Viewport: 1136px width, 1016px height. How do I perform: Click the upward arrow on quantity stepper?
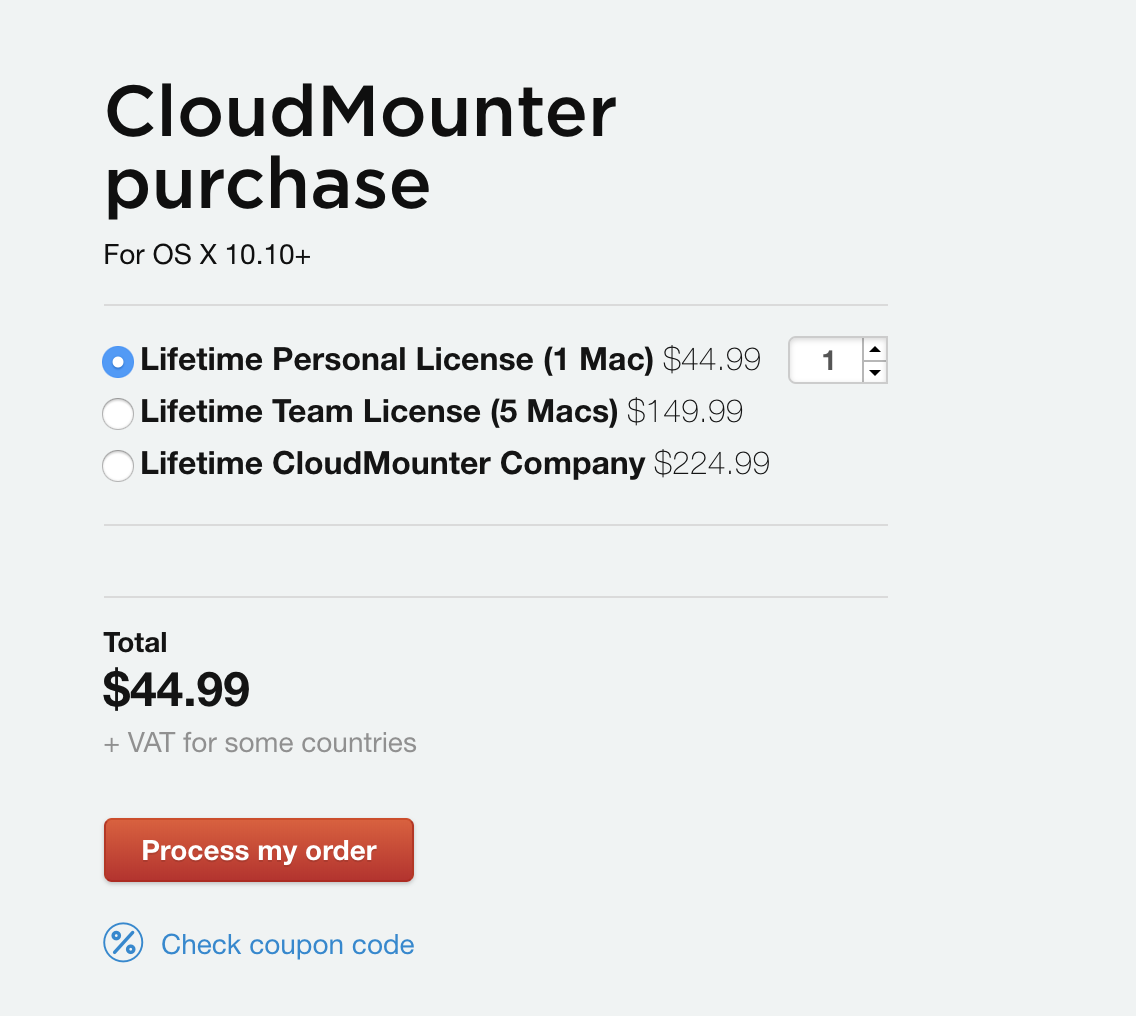click(x=875, y=348)
